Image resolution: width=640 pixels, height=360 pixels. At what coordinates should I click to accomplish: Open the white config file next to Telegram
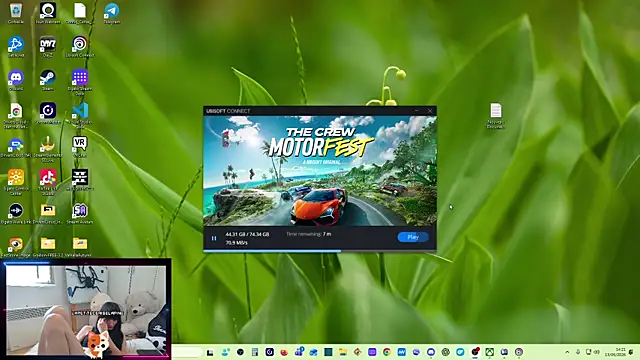(x=80, y=13)
